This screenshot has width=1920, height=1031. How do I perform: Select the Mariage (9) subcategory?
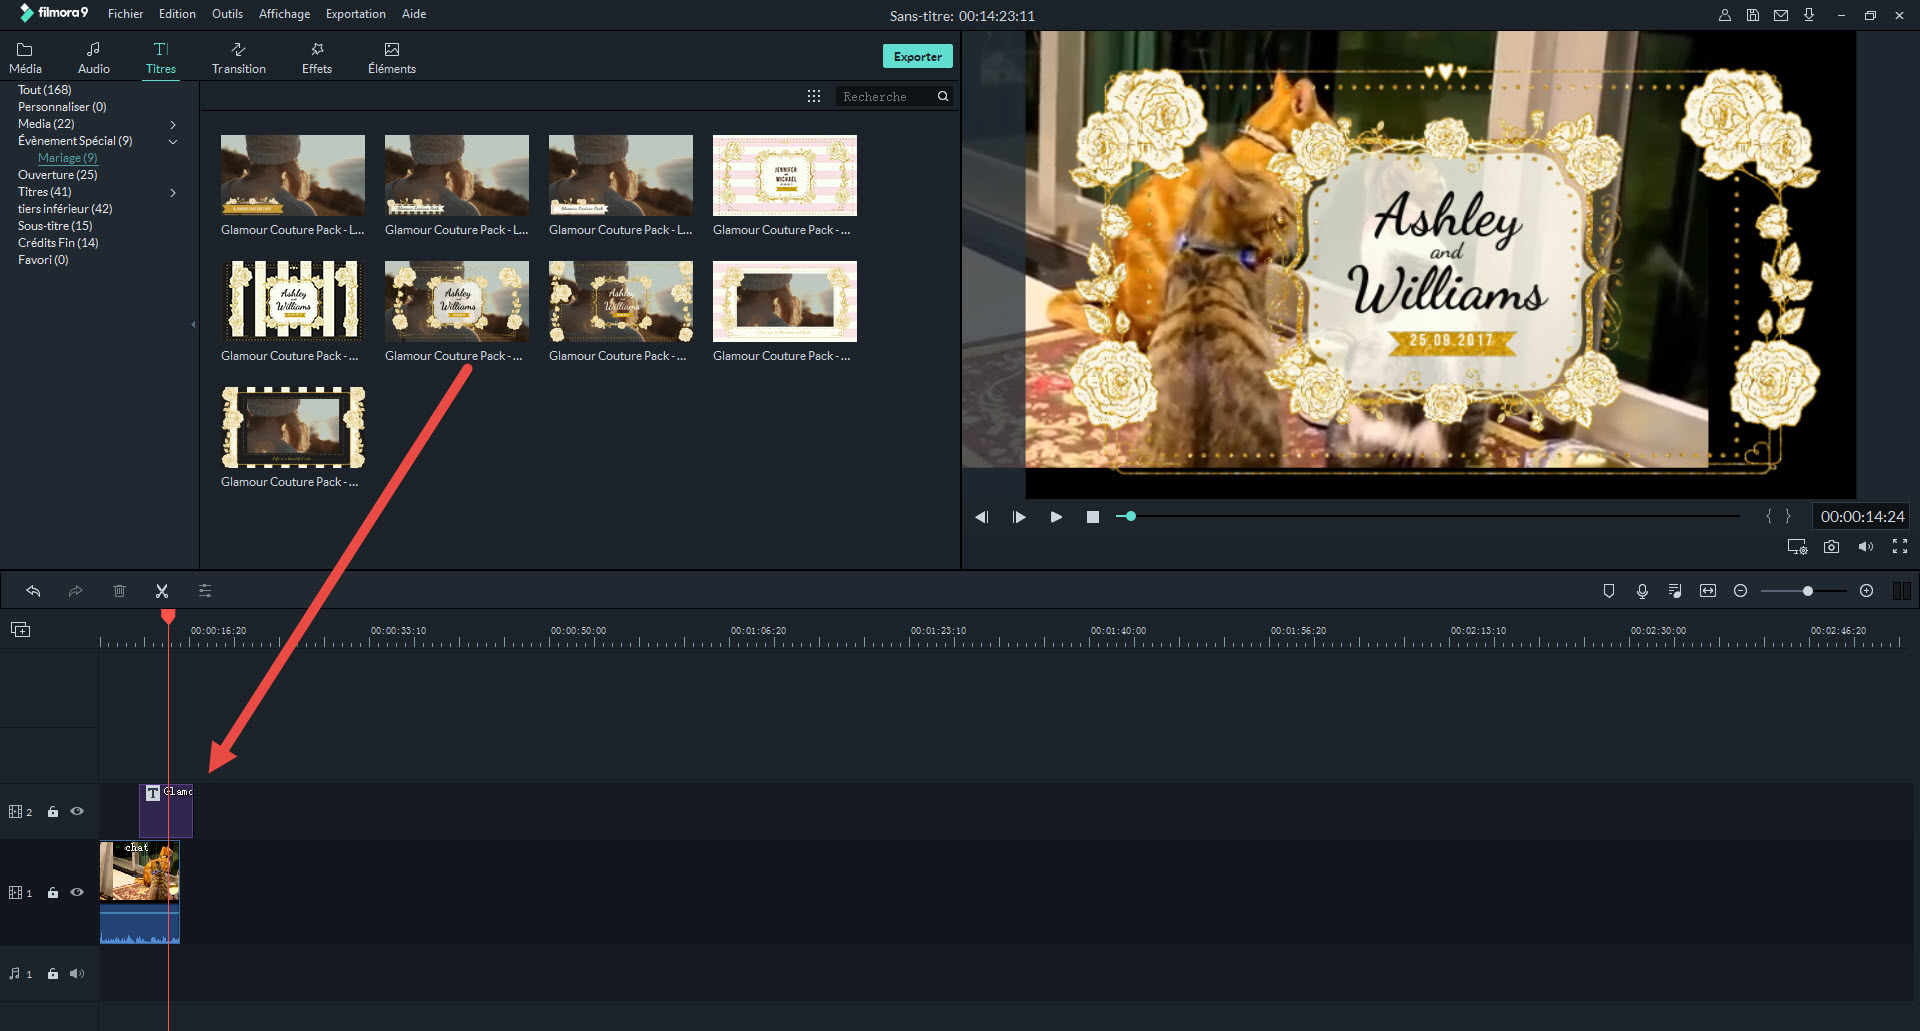[68, 158]
